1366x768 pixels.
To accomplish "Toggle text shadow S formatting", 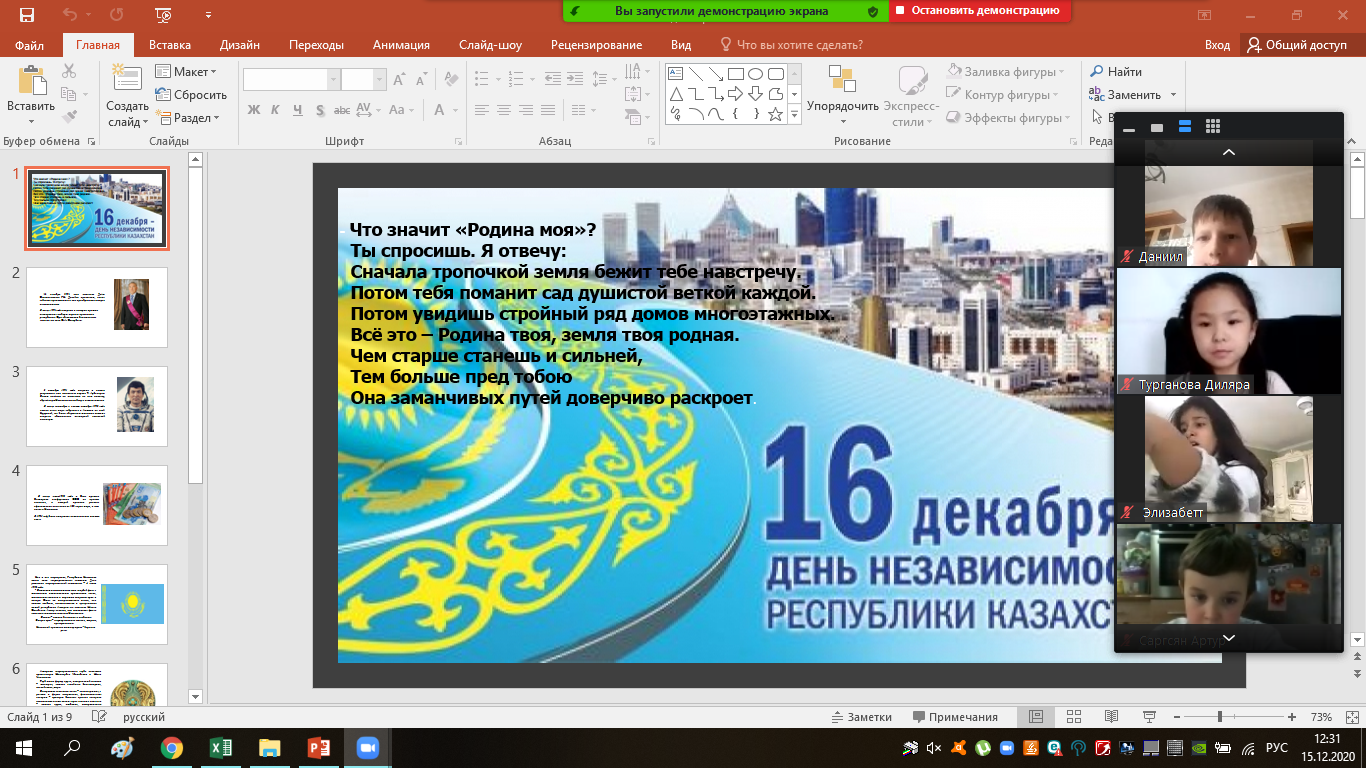I will pos(320,110).
